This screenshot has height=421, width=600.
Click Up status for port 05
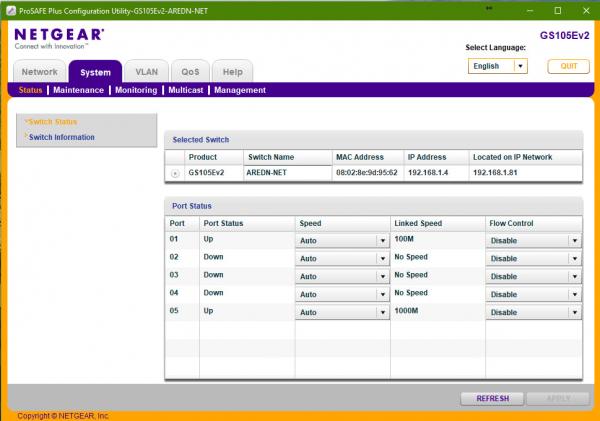[x=208, y=311]
